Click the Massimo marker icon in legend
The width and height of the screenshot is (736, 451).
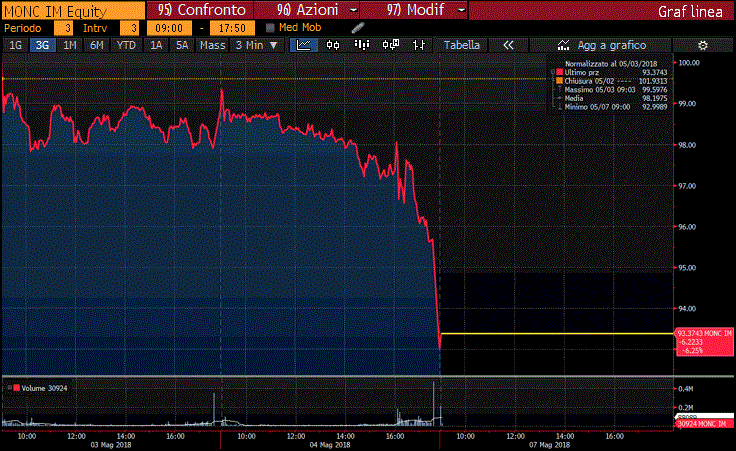coord(559,90)
